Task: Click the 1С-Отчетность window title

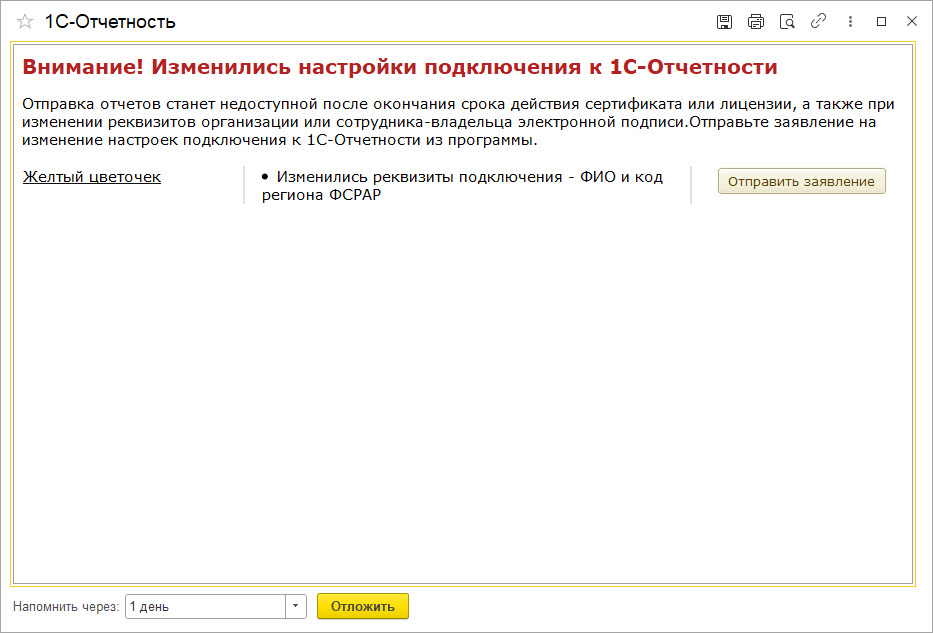Action: [x=110, y=22]
